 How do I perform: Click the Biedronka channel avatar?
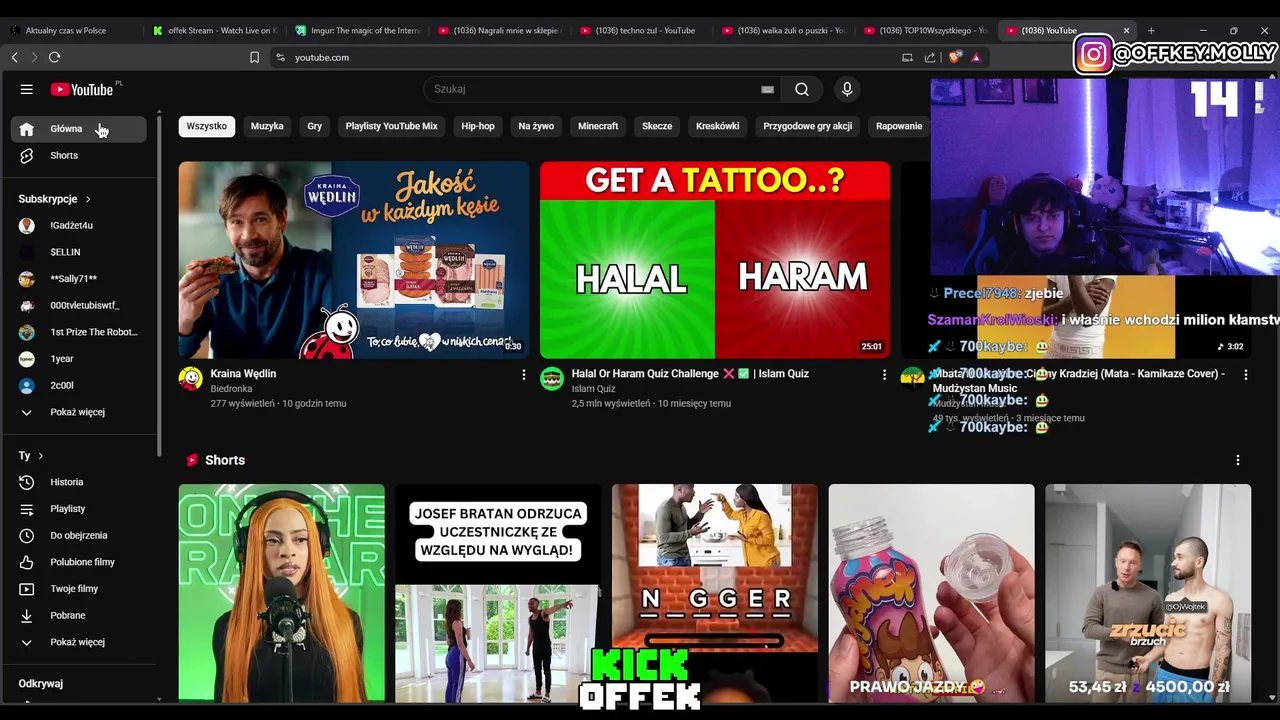pyautogui.click(x=191, y=378)
